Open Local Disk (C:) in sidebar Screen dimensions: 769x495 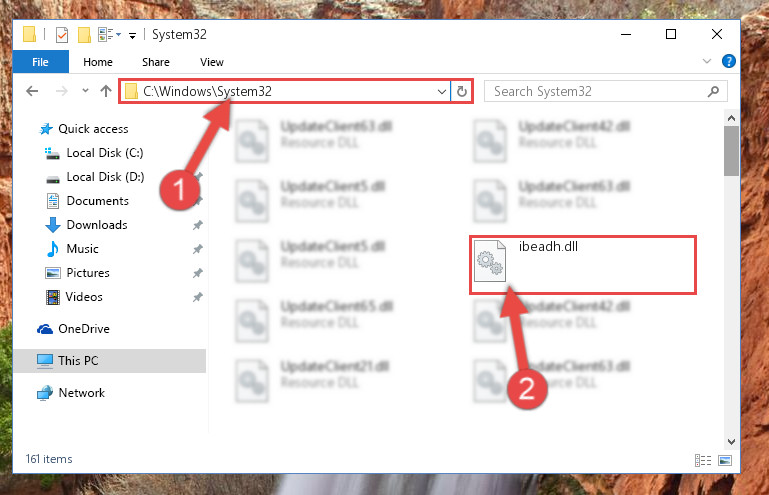pos(94,153)
